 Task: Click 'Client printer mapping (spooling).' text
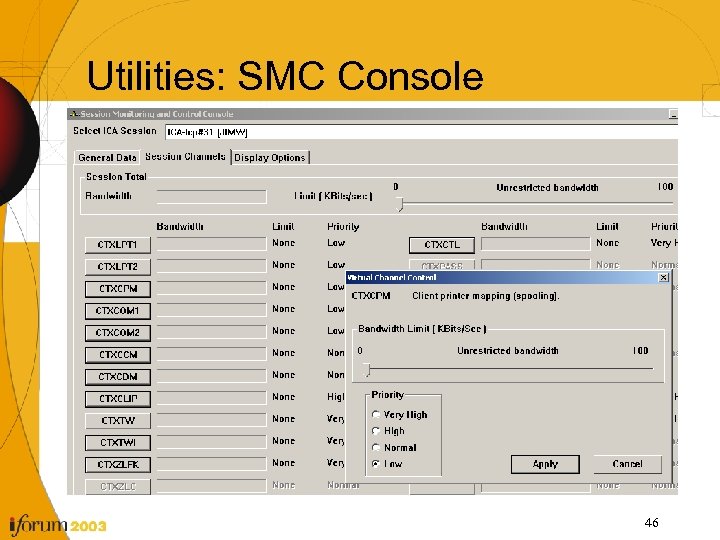[x=485, y=296]
